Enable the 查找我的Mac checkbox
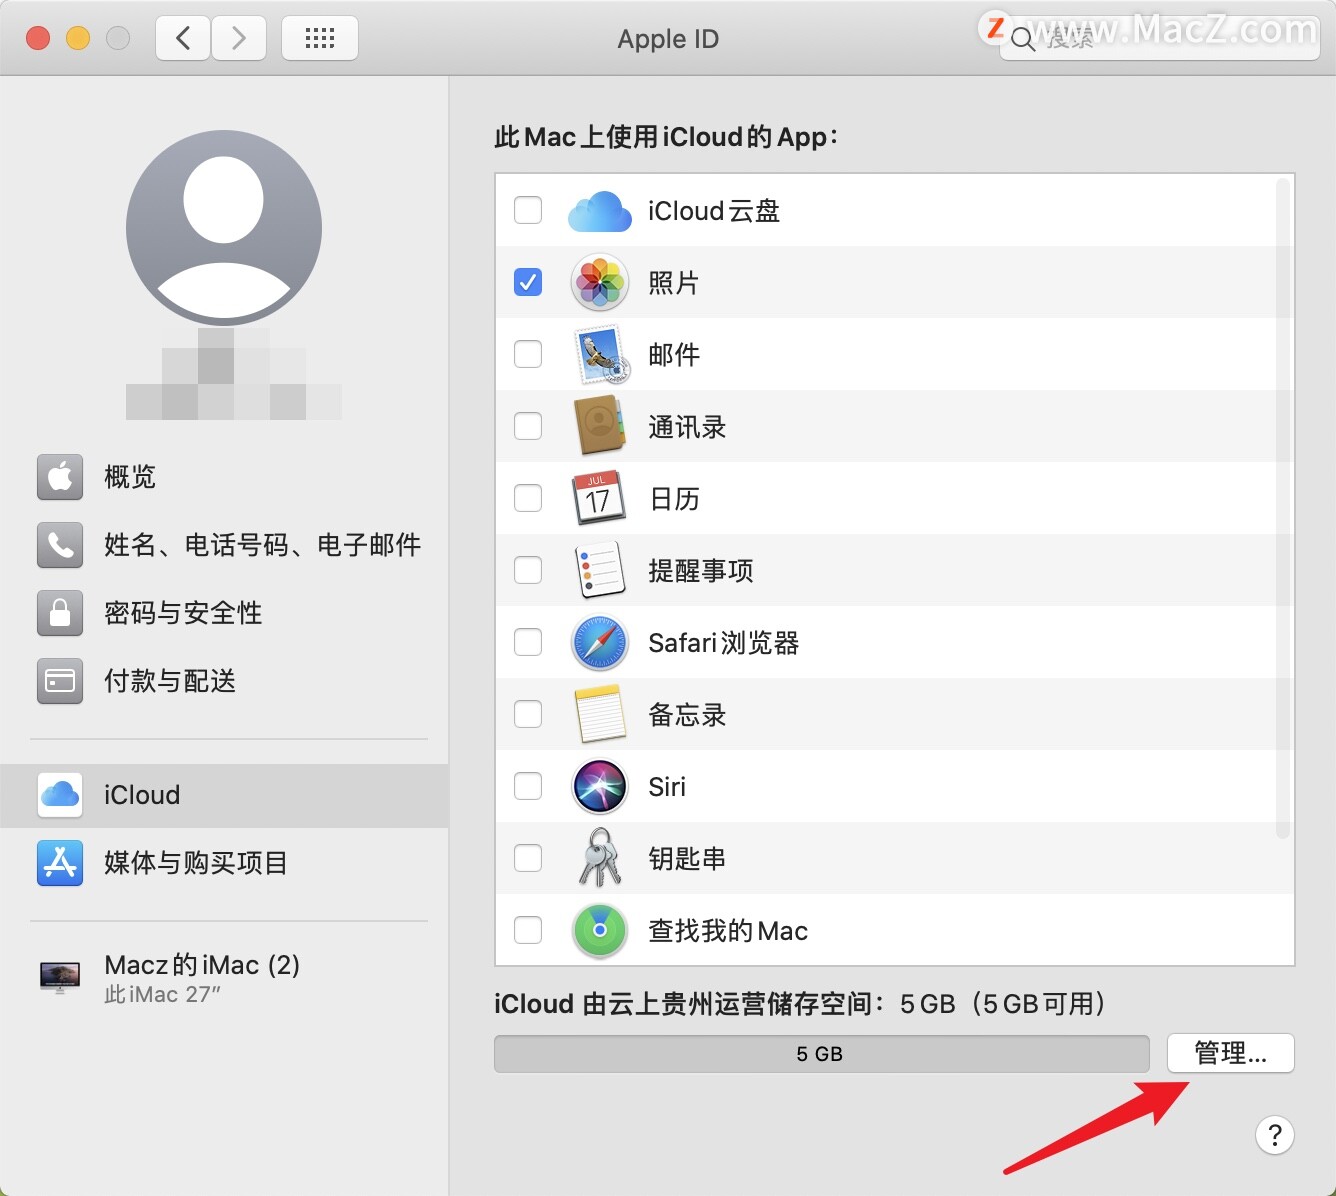The image size is (1336, 1196). (528, 930)
